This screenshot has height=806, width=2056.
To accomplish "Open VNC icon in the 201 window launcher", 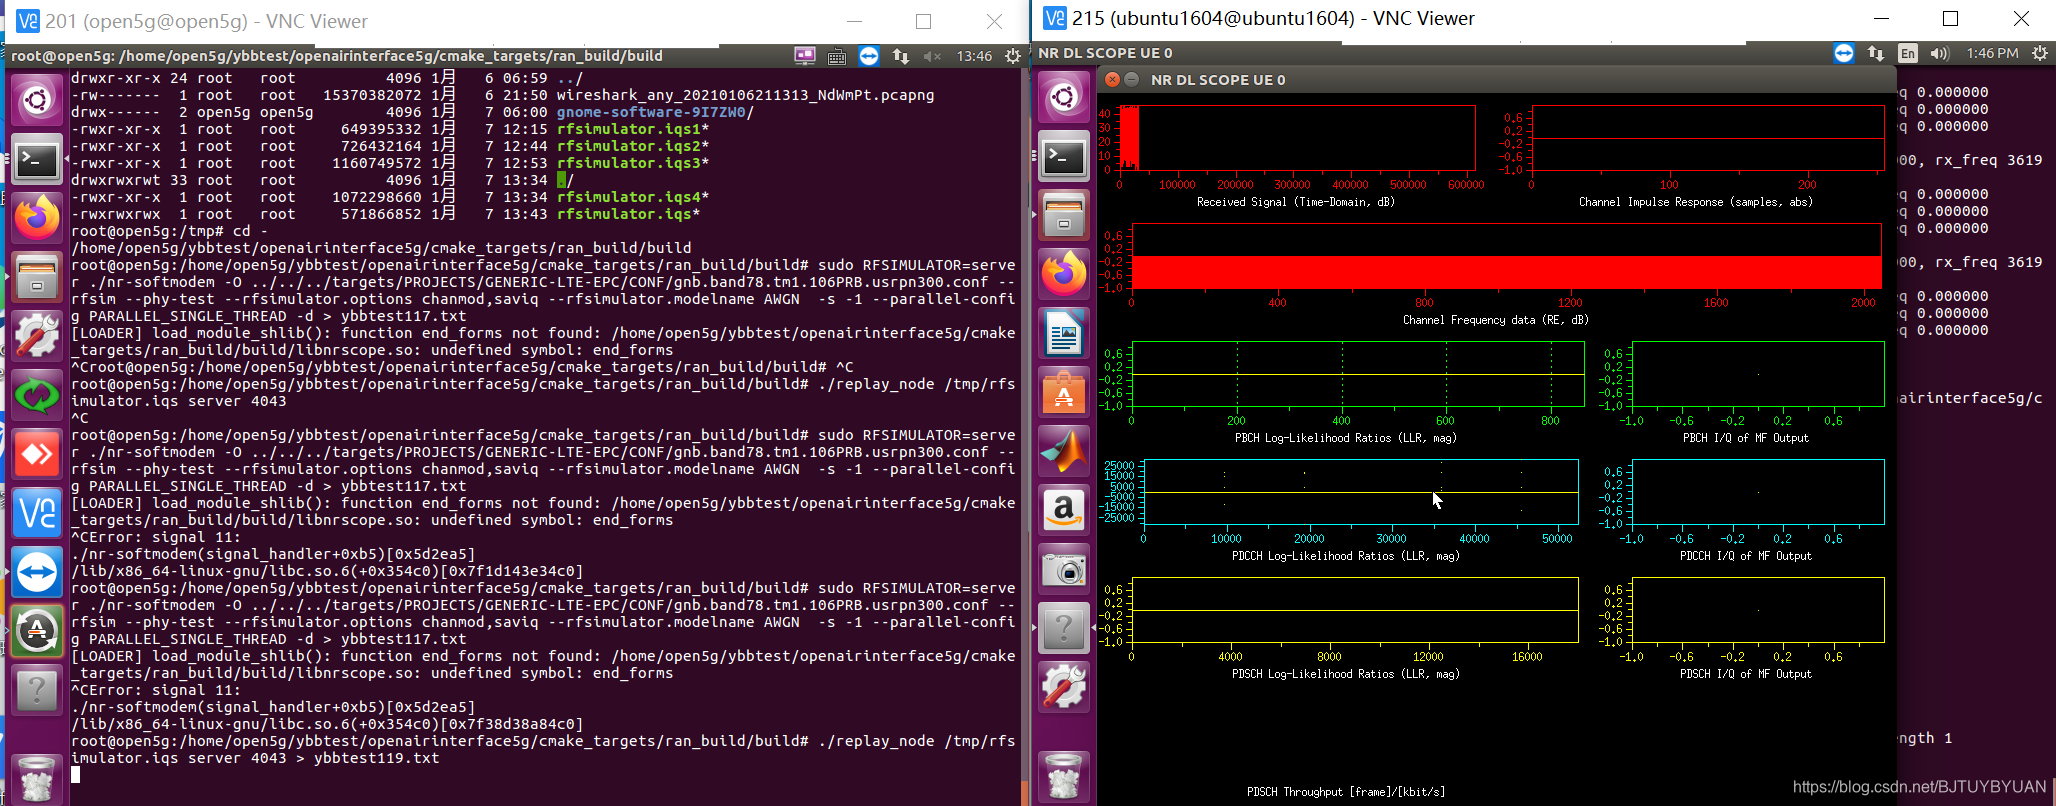I will click(x=37, y=513).
